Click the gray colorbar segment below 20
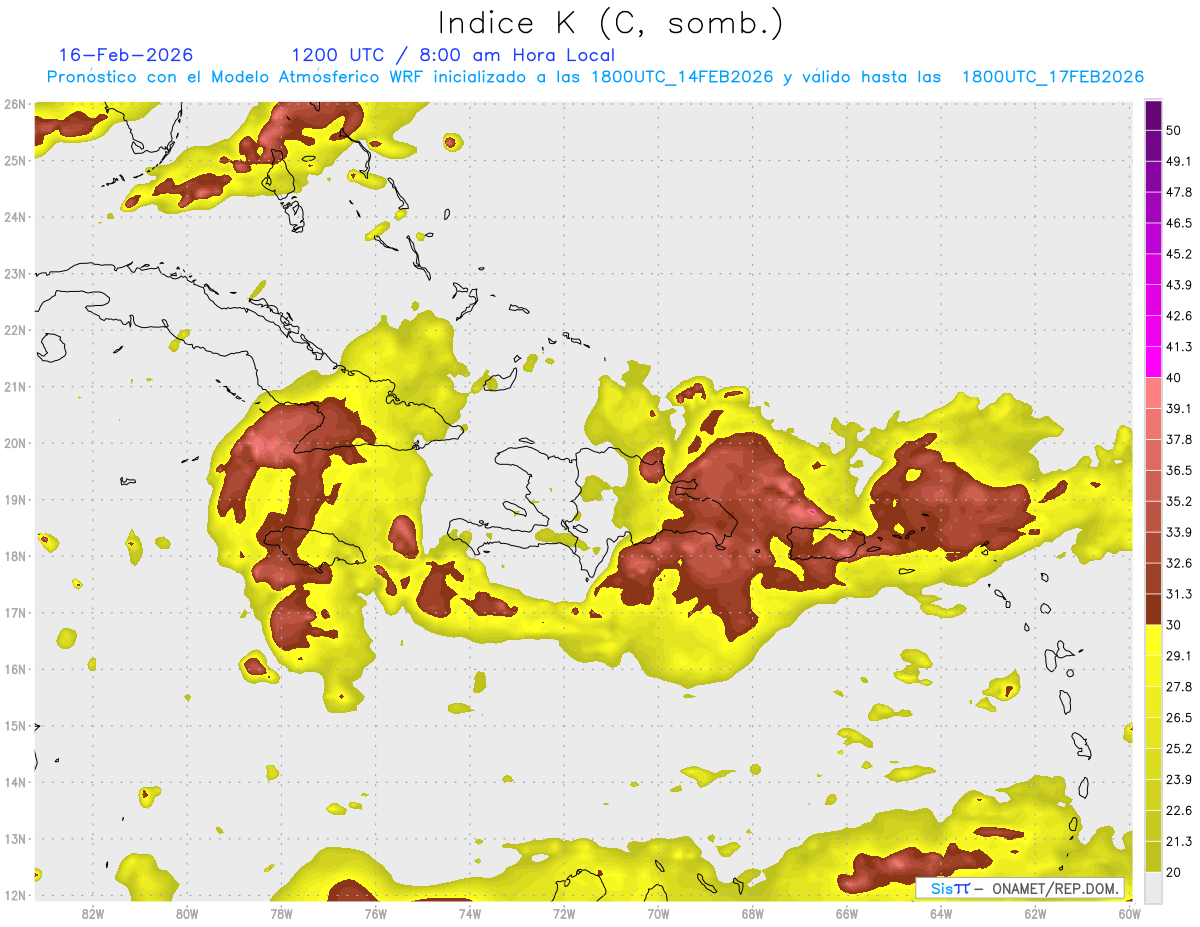Viewport: 1200px width, 927px height. [x=1153, y=886]
